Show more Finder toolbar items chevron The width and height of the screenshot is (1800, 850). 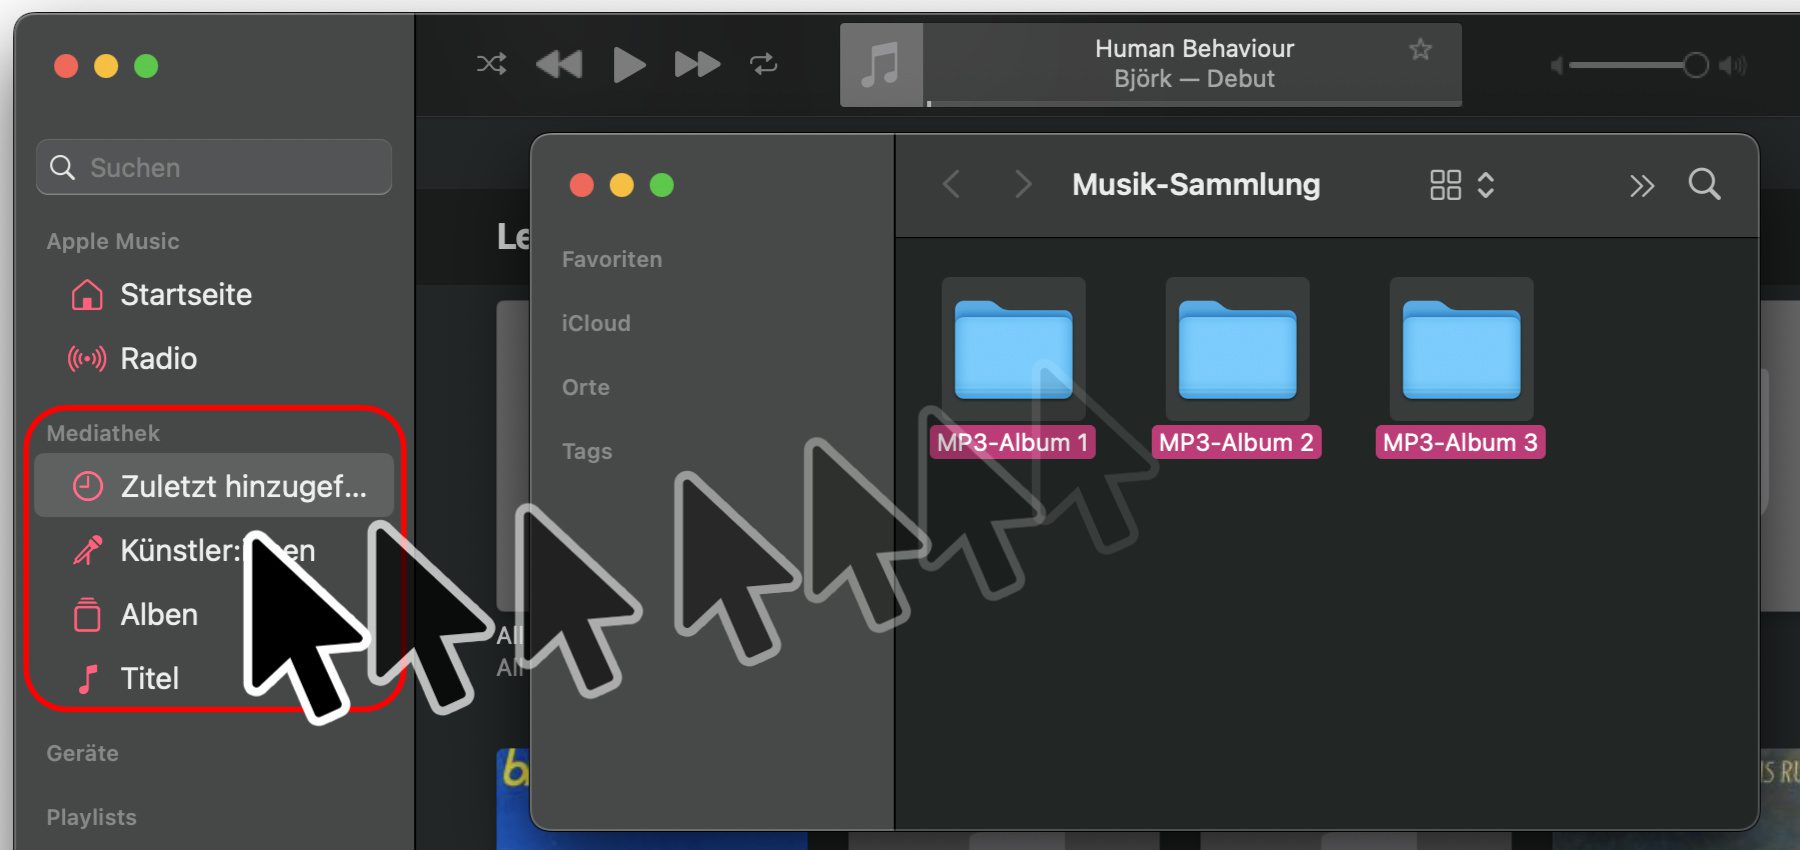1641,186
